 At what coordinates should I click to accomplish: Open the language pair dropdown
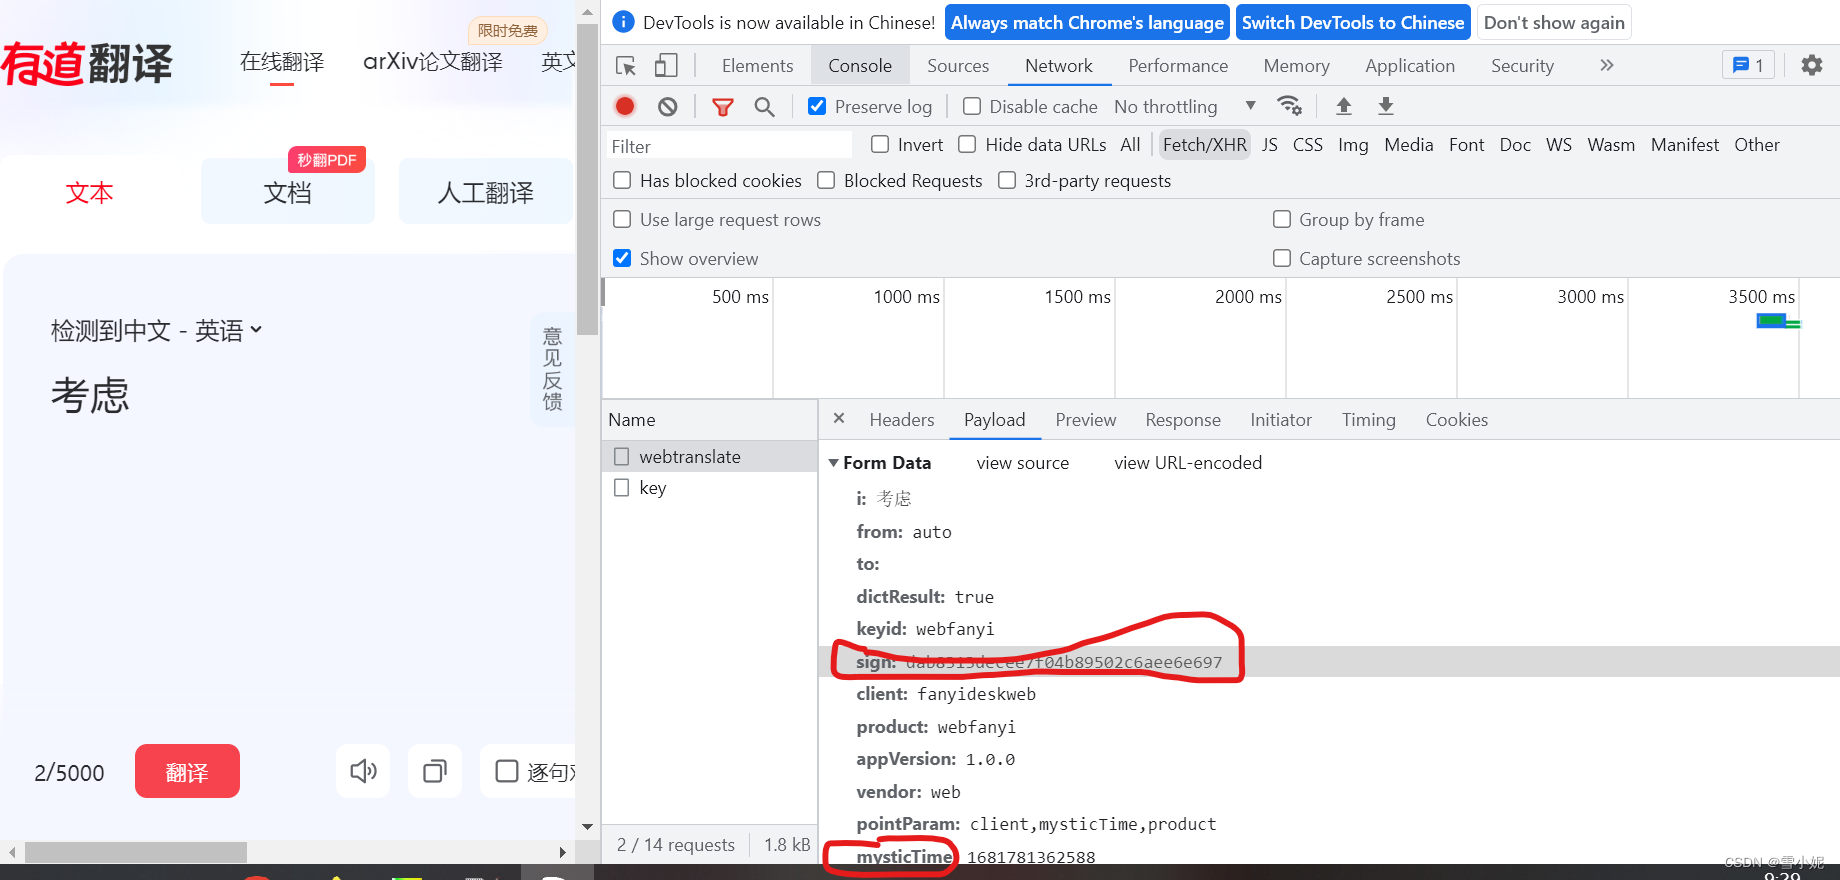[156, 331]
